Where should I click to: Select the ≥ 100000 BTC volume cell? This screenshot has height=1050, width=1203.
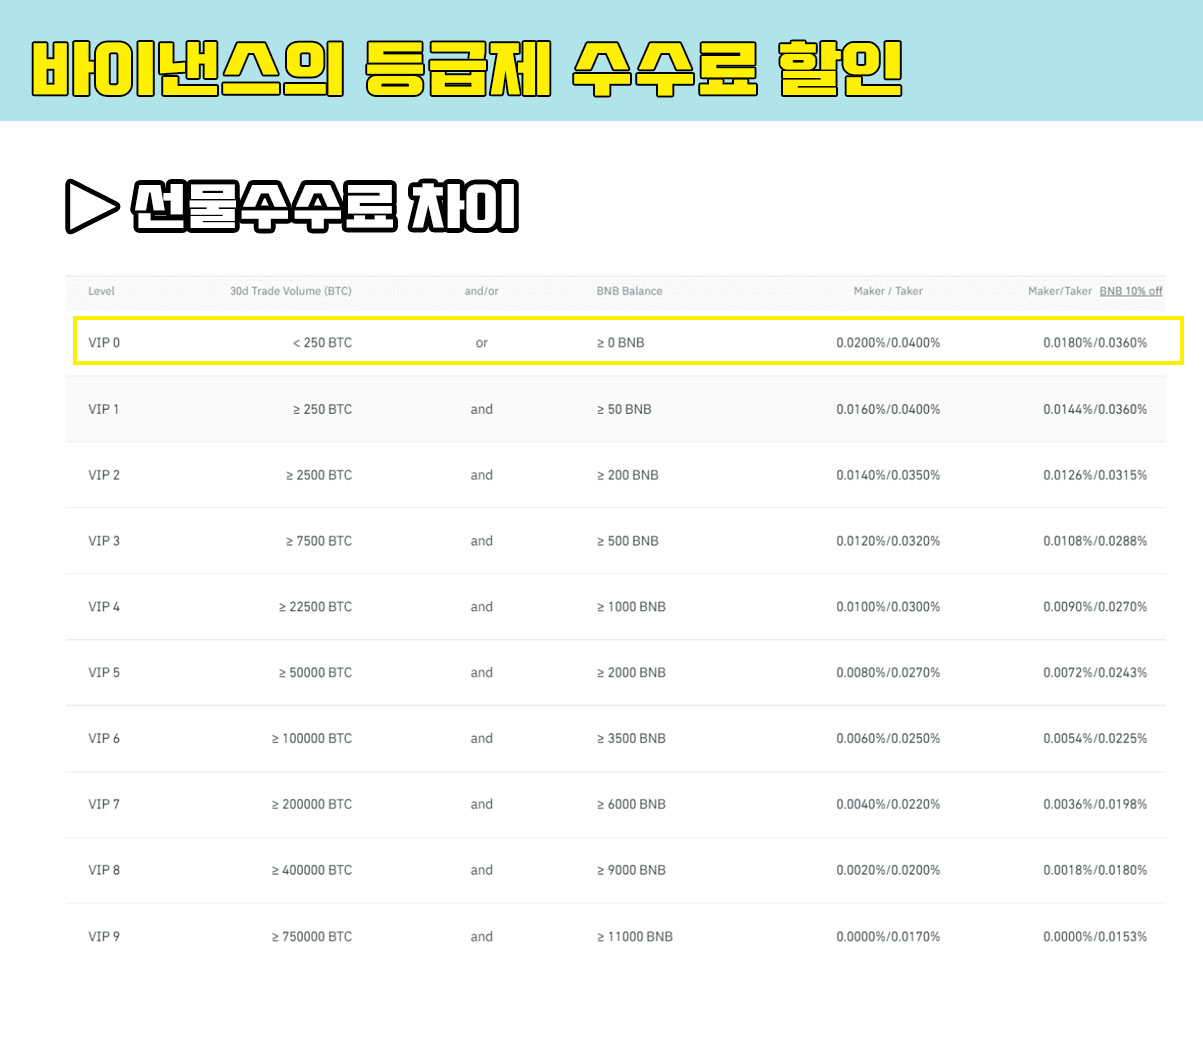[312, 739]
